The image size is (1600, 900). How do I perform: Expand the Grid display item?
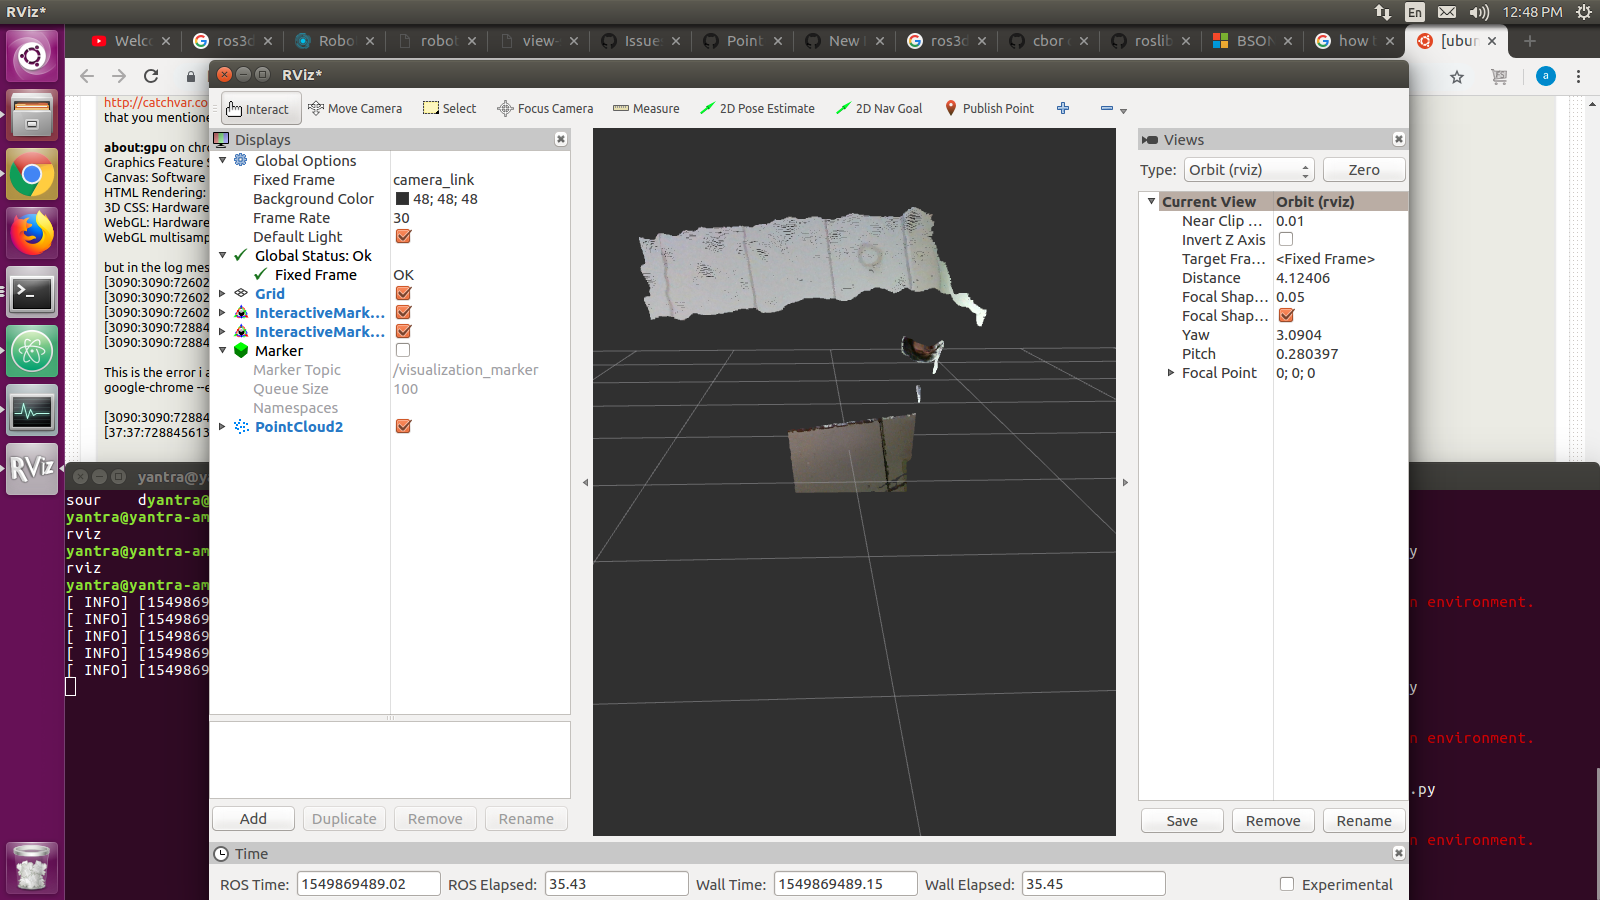click(222, 294)
